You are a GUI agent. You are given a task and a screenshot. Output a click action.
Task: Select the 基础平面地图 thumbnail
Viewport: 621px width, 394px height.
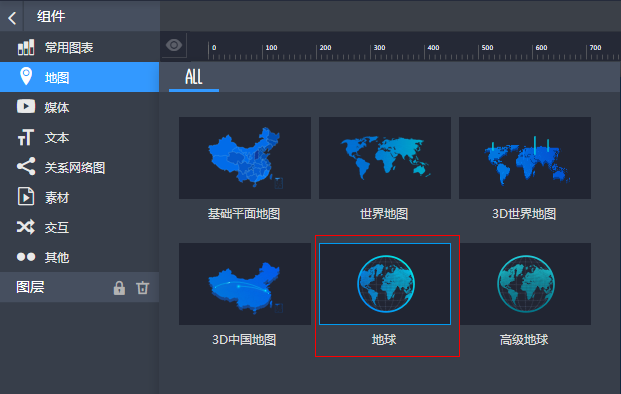(245, 158)
